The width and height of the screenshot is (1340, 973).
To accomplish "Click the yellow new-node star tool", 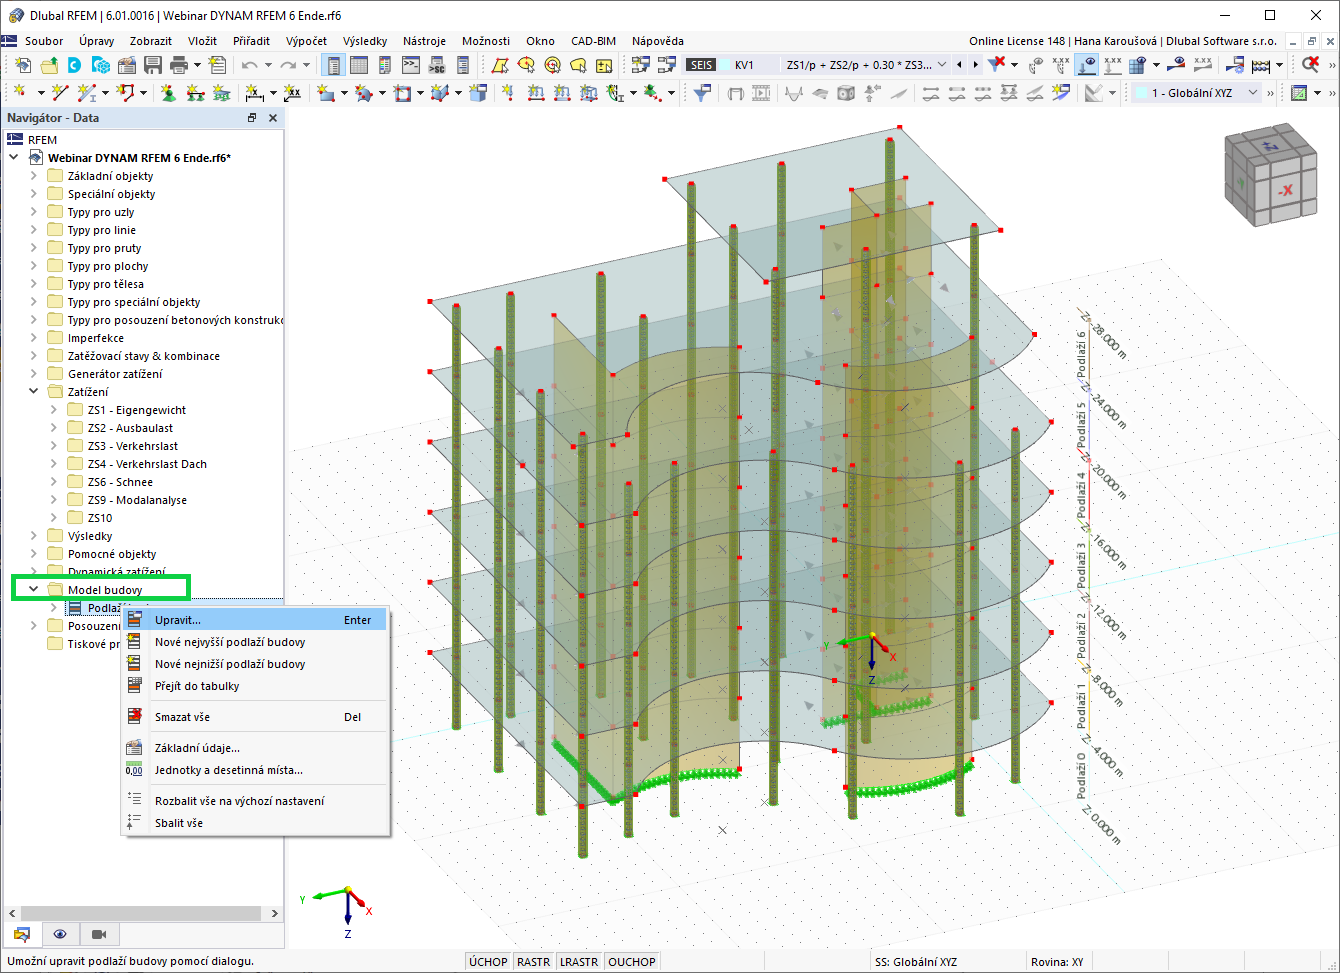I will pos(22,93).
